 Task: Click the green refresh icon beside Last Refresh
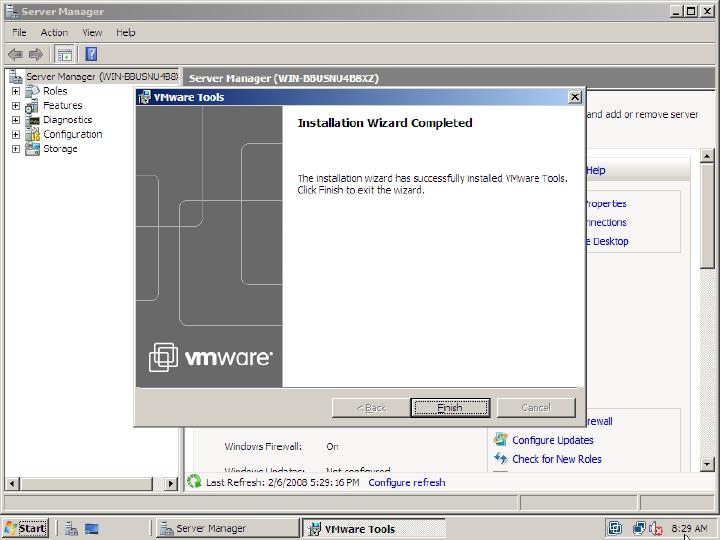click(194, 482)
